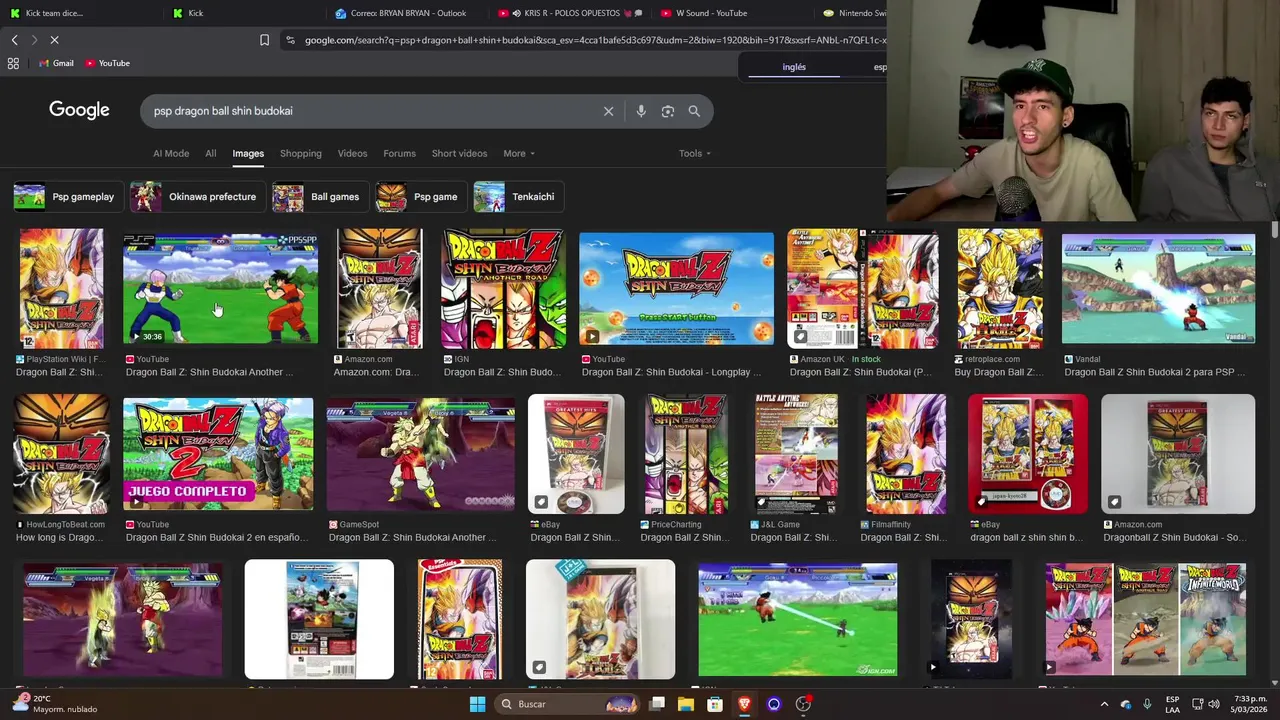Open the J&L Game back cover result

(796, 453)
